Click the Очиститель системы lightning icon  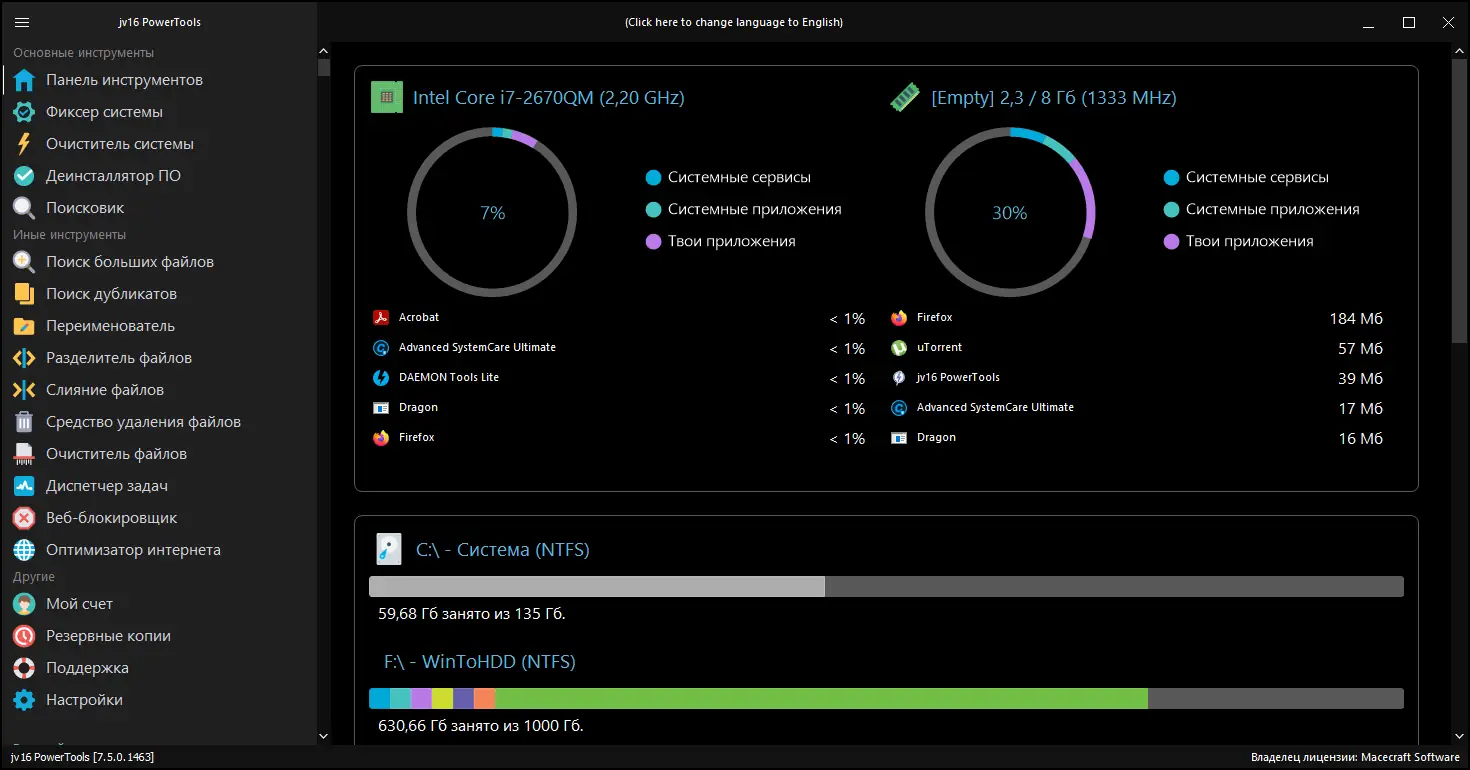25,144
